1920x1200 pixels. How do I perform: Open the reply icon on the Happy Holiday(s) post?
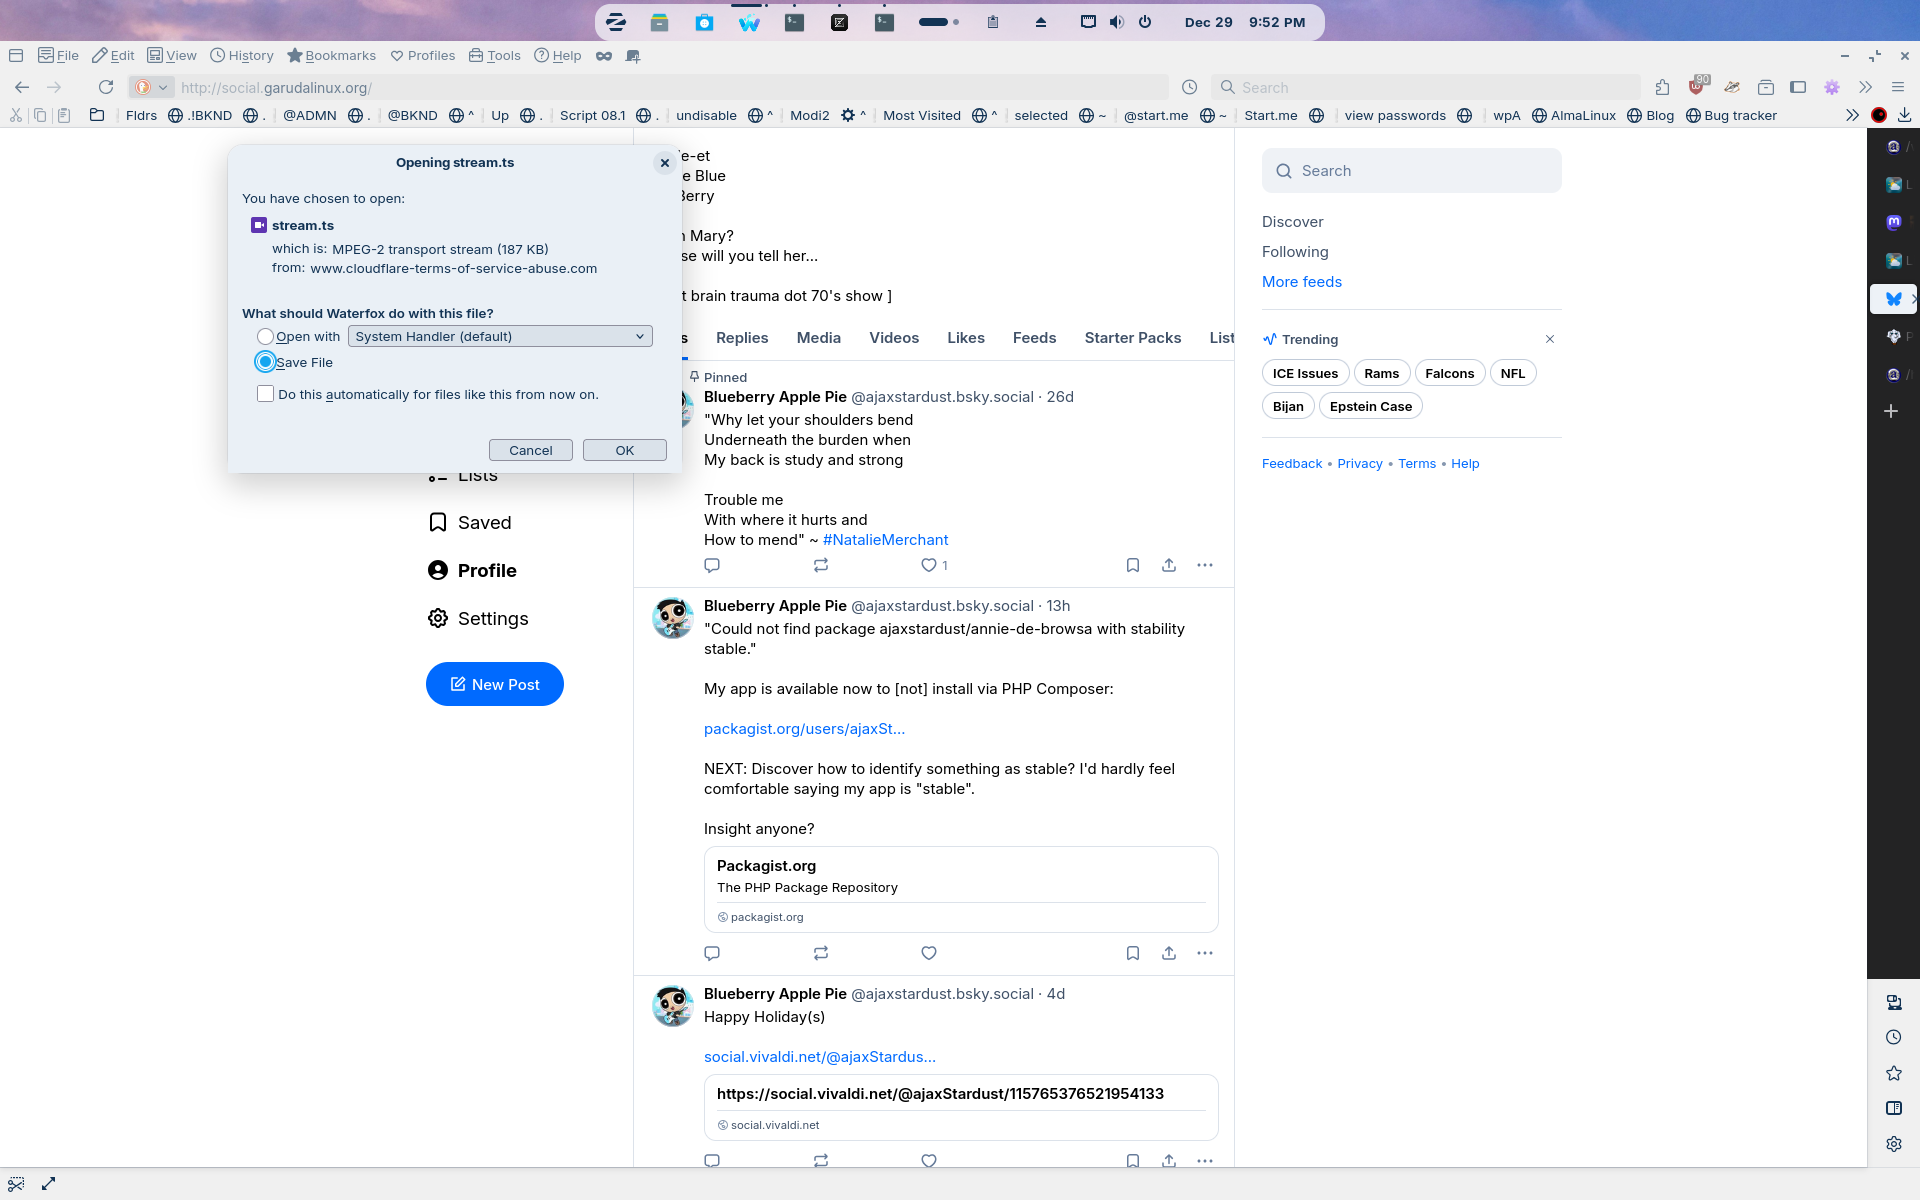[x=712, y=1161]
